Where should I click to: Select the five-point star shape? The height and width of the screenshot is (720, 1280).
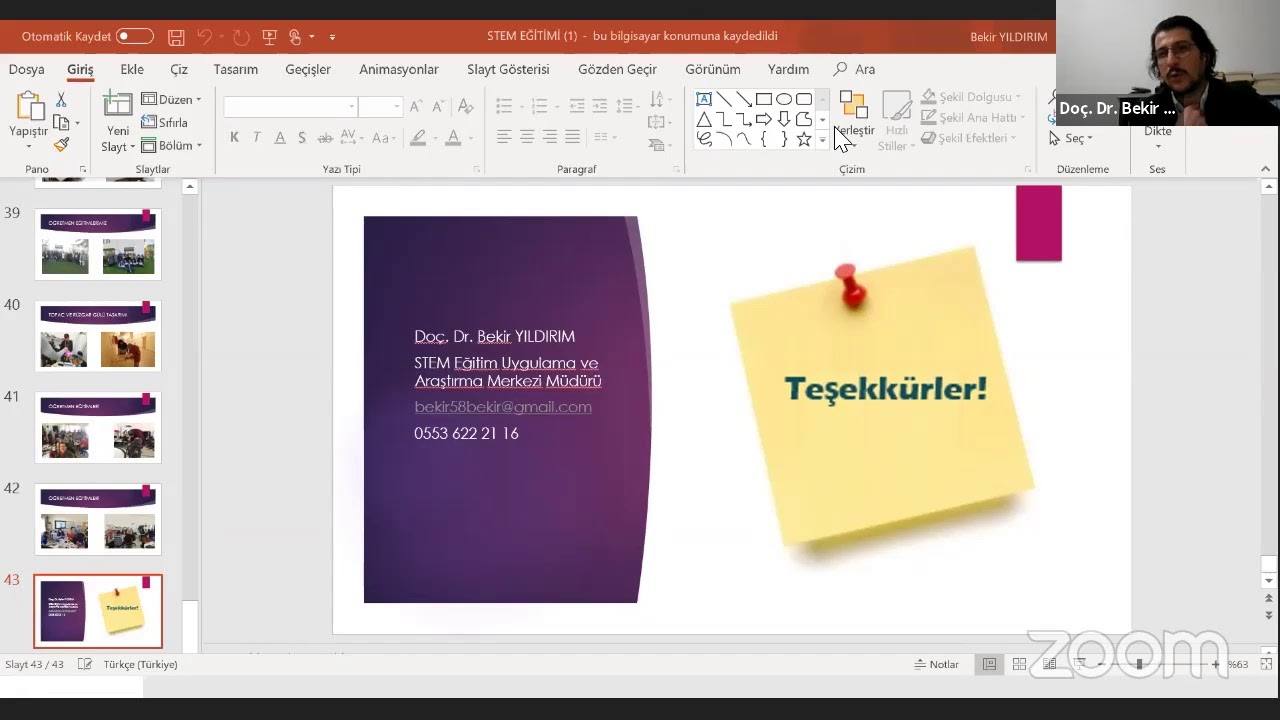tap(804, 139)
